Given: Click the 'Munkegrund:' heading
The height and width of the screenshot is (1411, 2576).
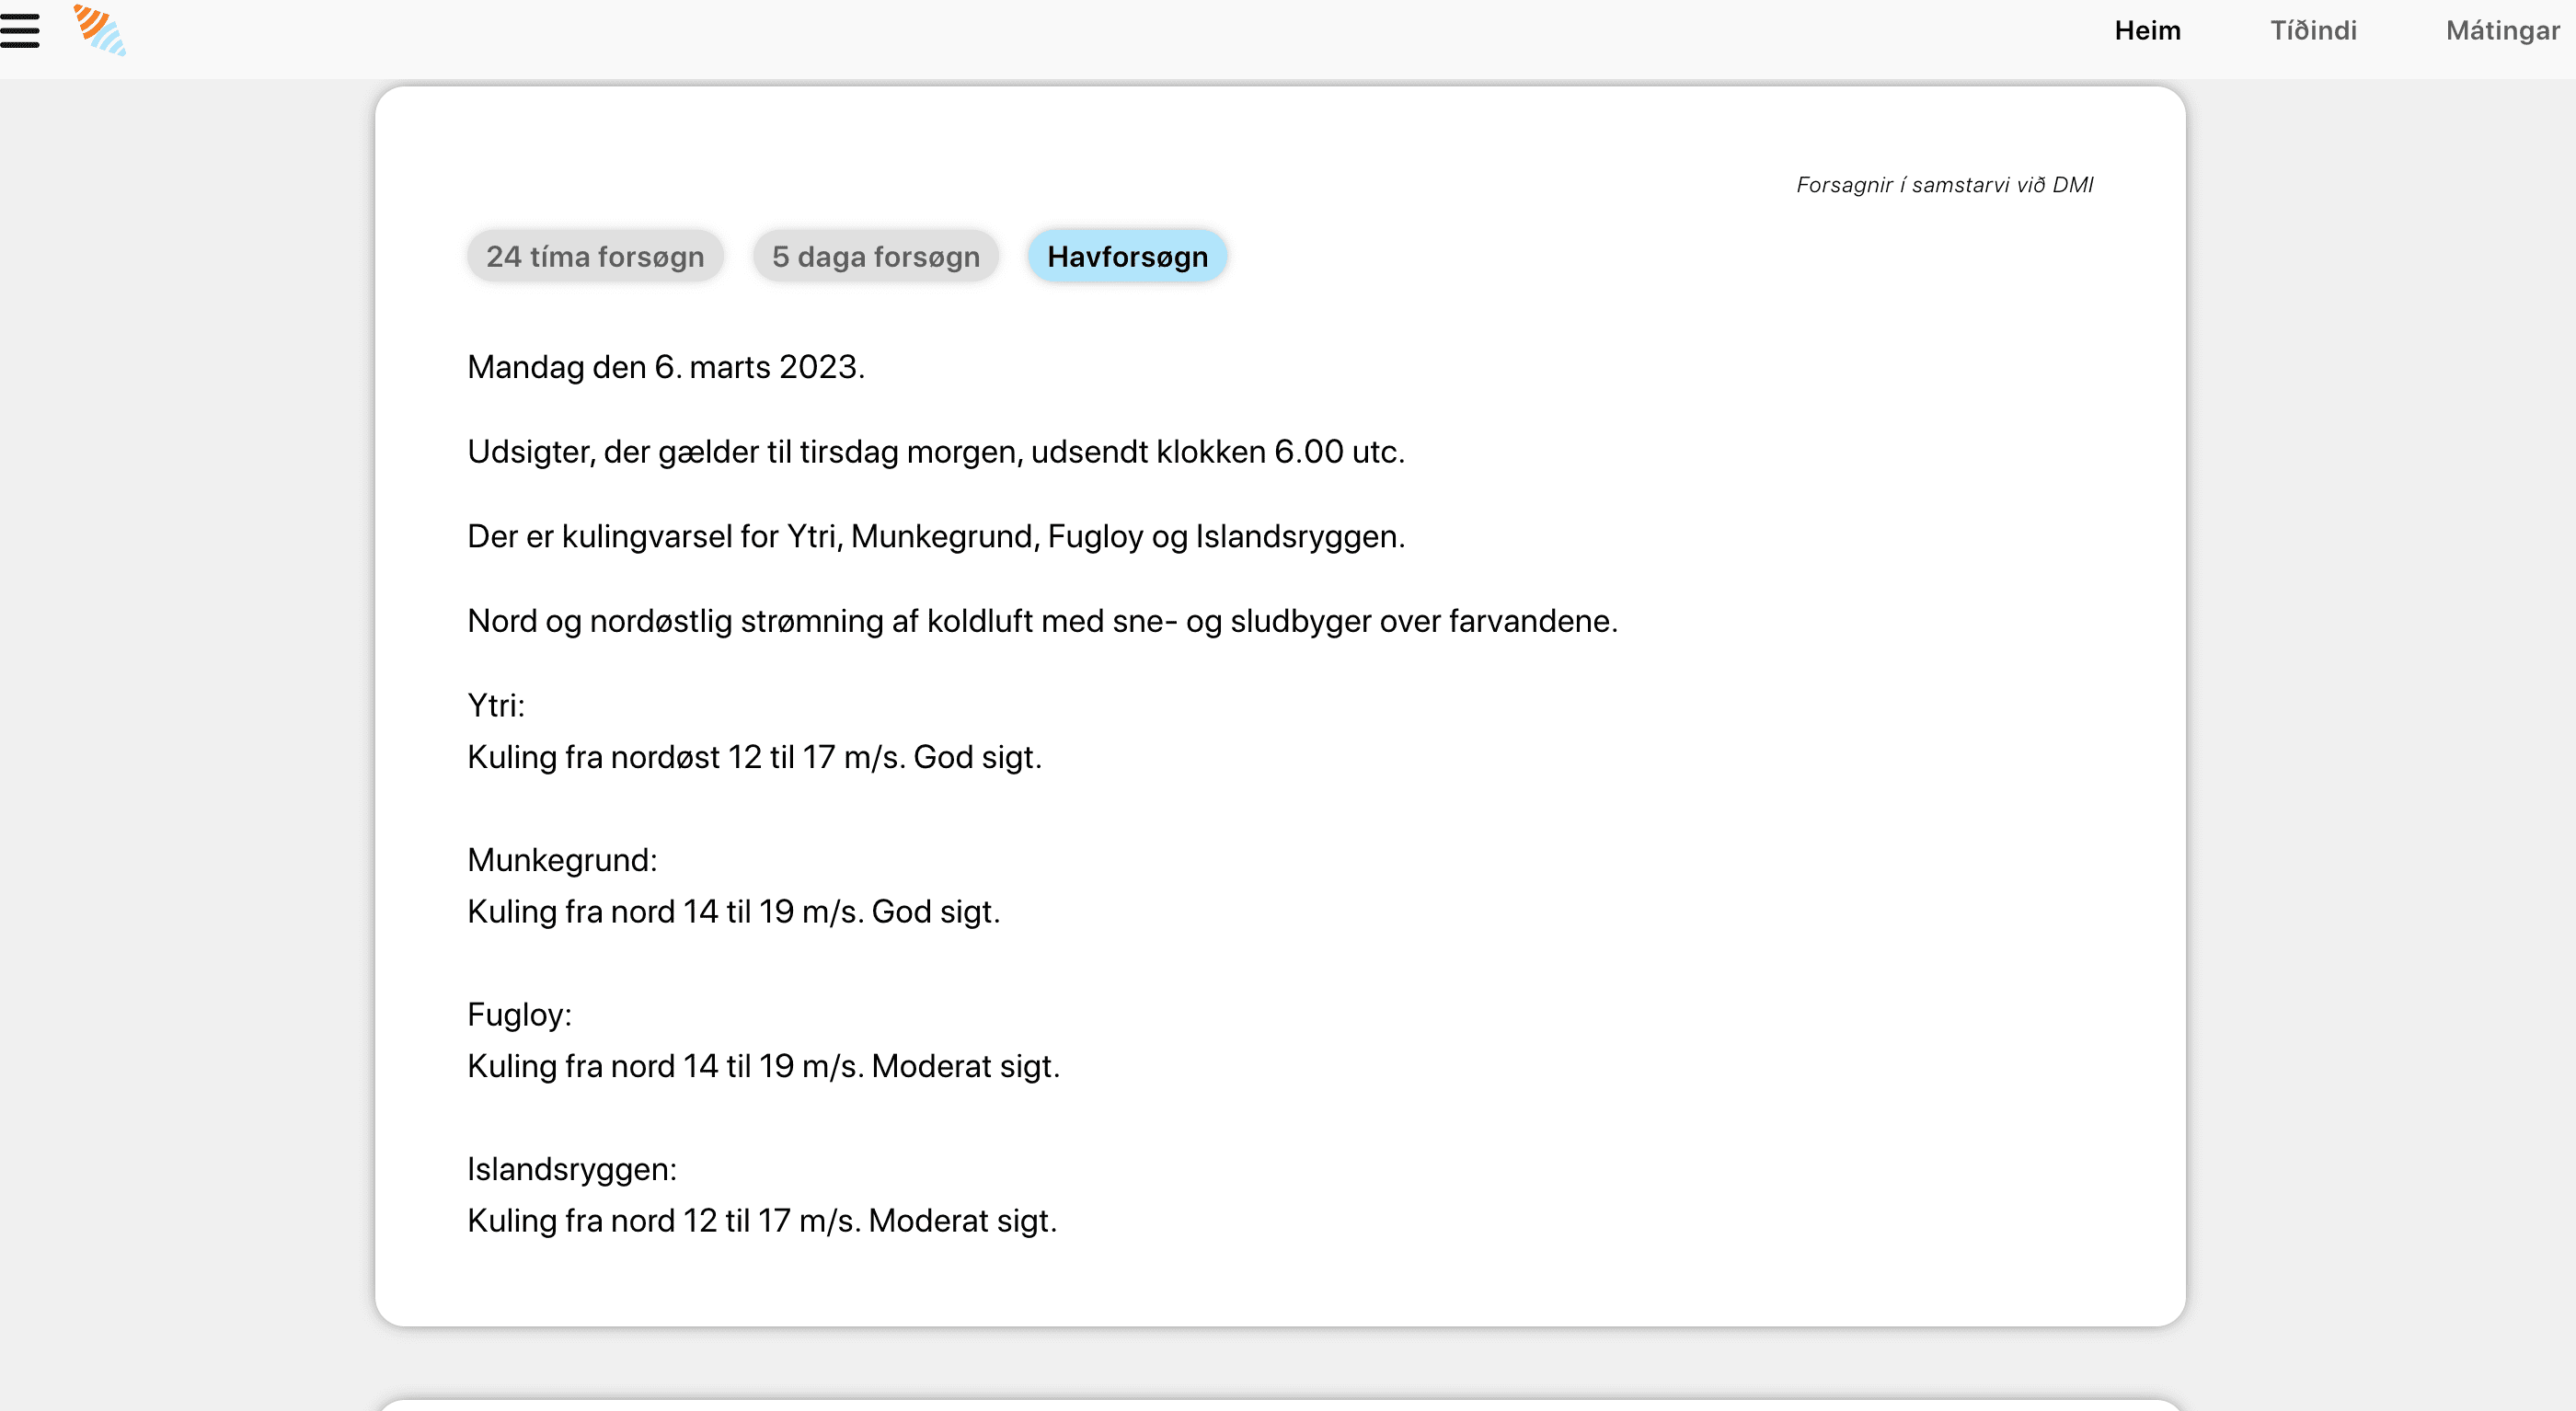Looking at the screenshot, I should pos(562,860).
